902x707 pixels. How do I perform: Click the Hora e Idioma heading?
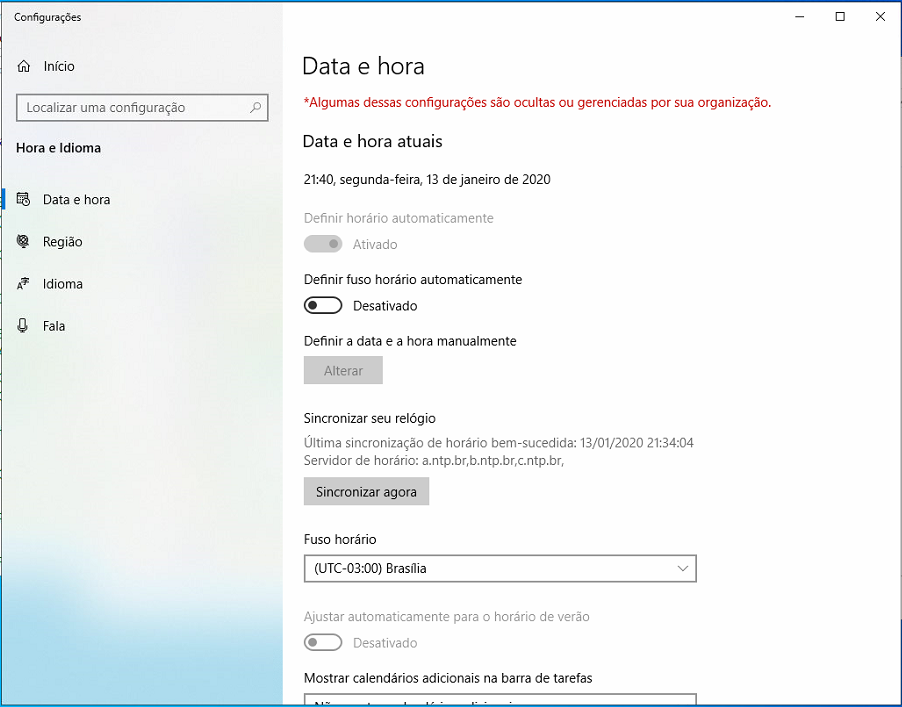pos(59,148)
